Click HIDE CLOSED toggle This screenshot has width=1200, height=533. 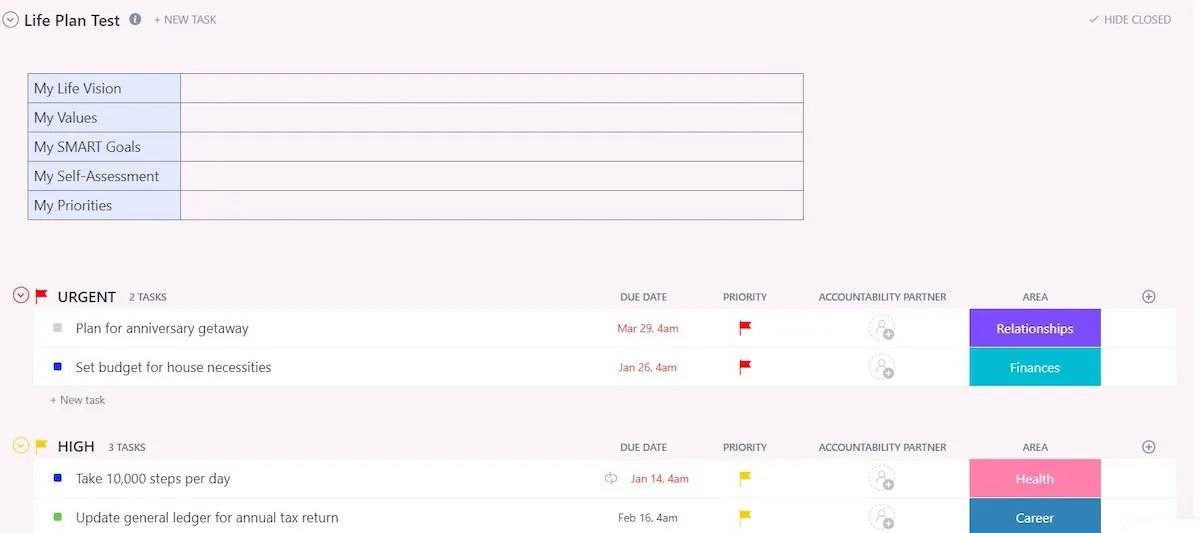1130,20
